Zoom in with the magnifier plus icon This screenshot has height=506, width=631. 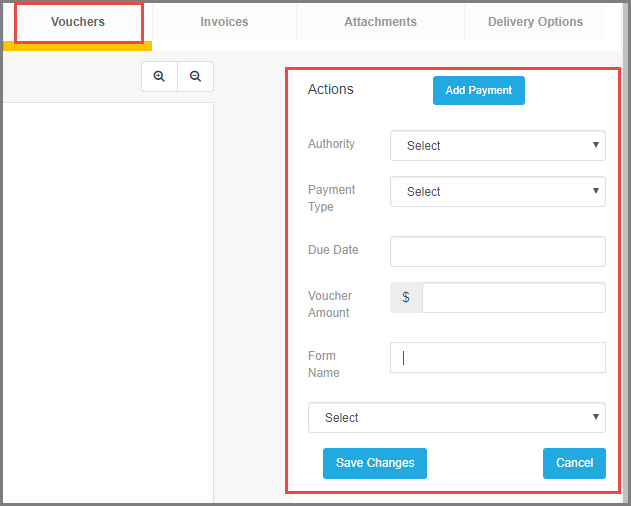(159, 76)
